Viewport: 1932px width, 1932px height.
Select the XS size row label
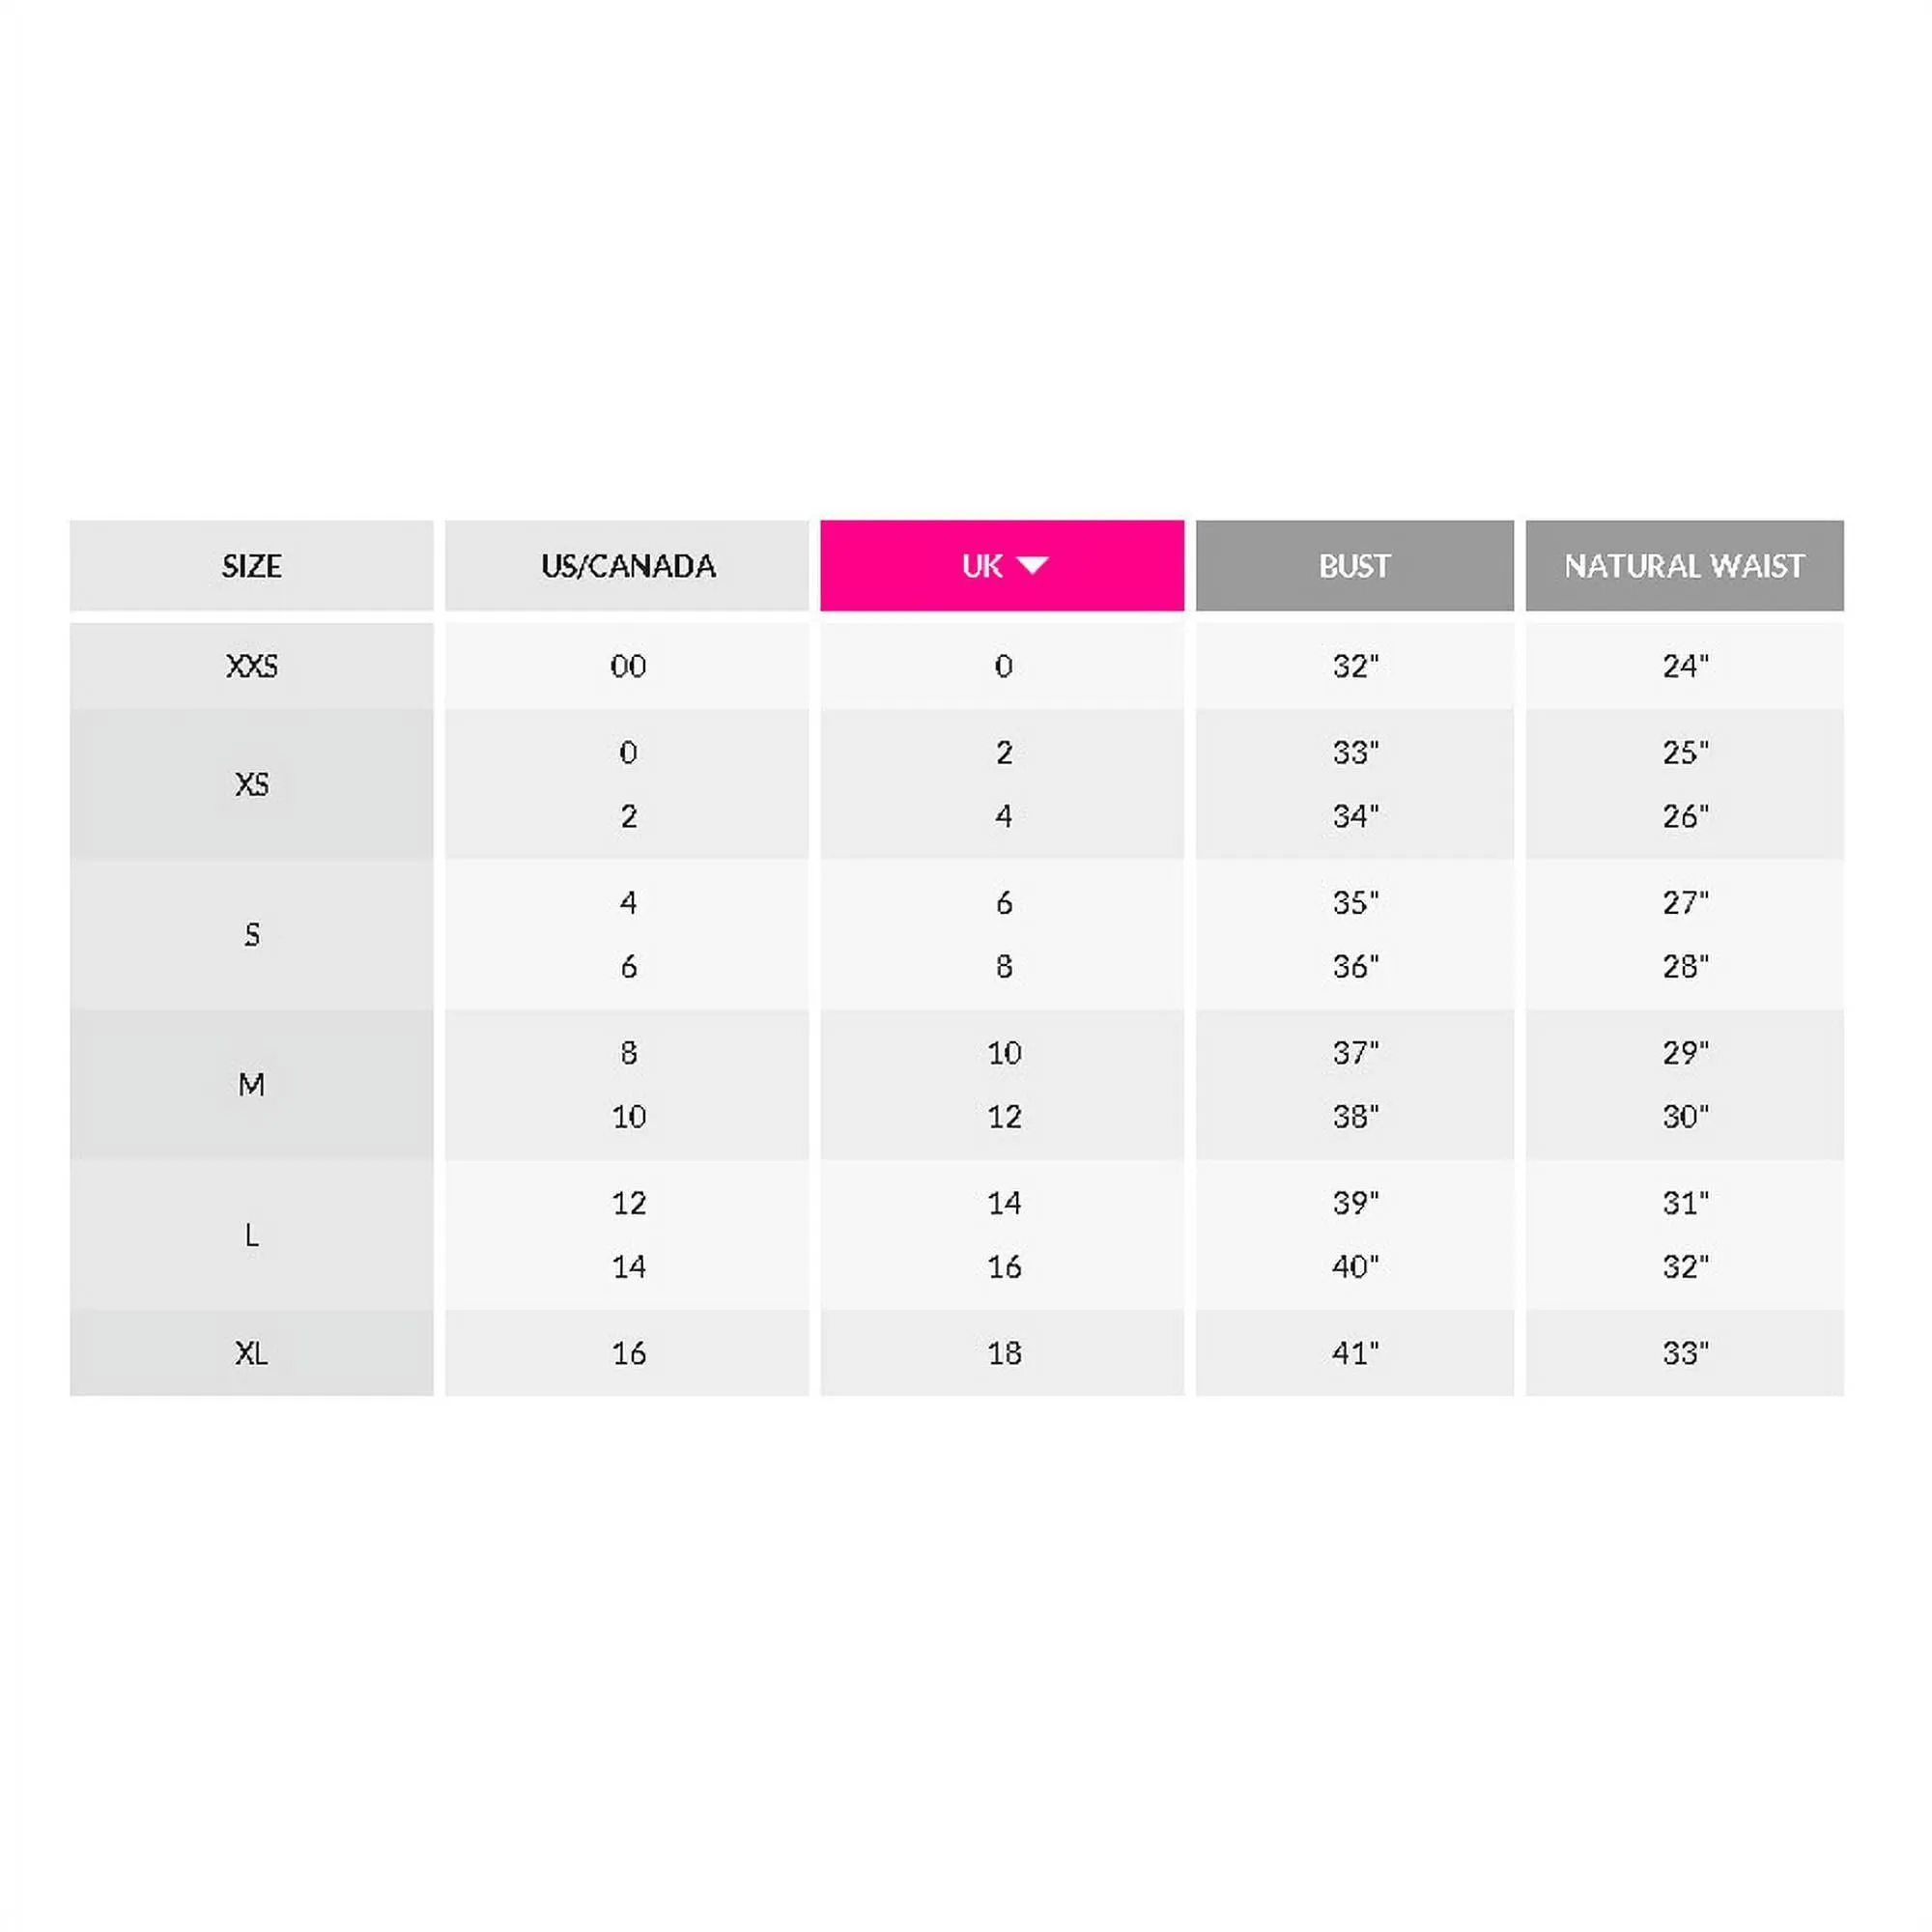(251, 784)
